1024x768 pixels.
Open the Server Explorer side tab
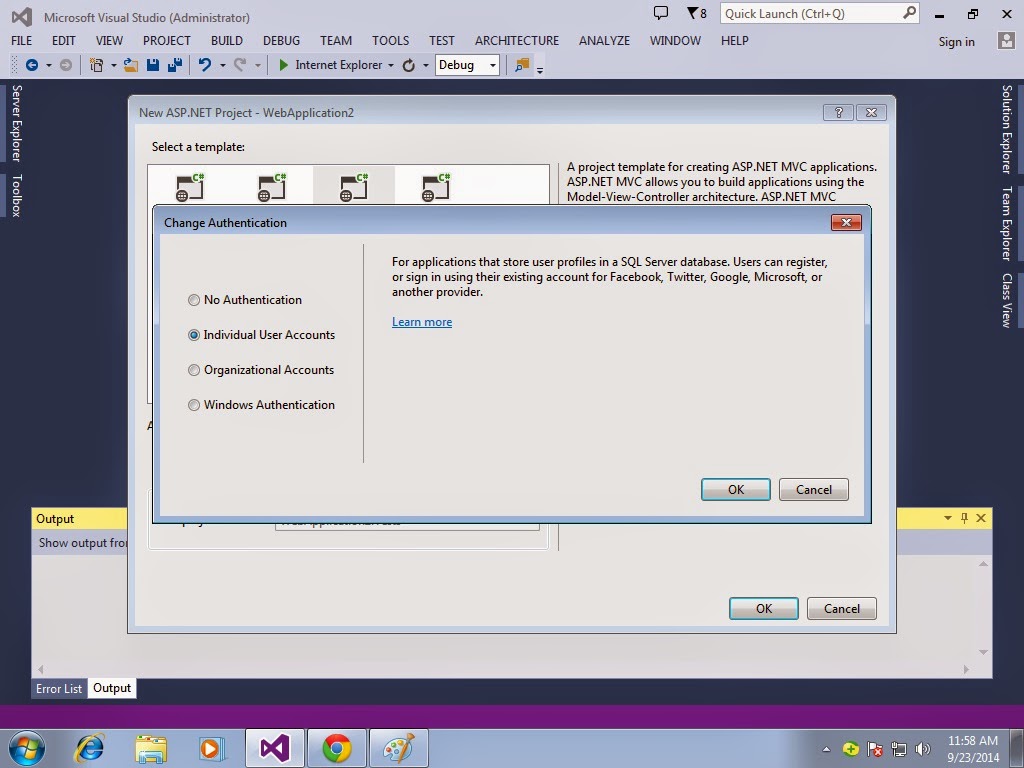click(x=16, y=123)
